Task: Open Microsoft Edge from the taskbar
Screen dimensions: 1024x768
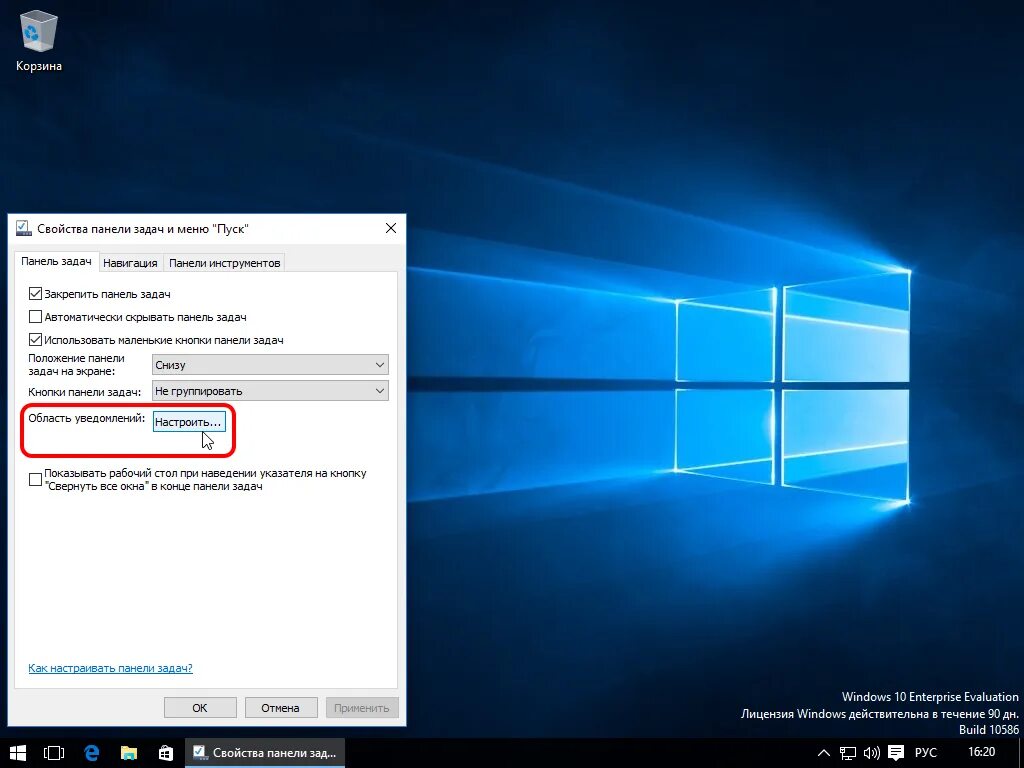Action: 92,753
